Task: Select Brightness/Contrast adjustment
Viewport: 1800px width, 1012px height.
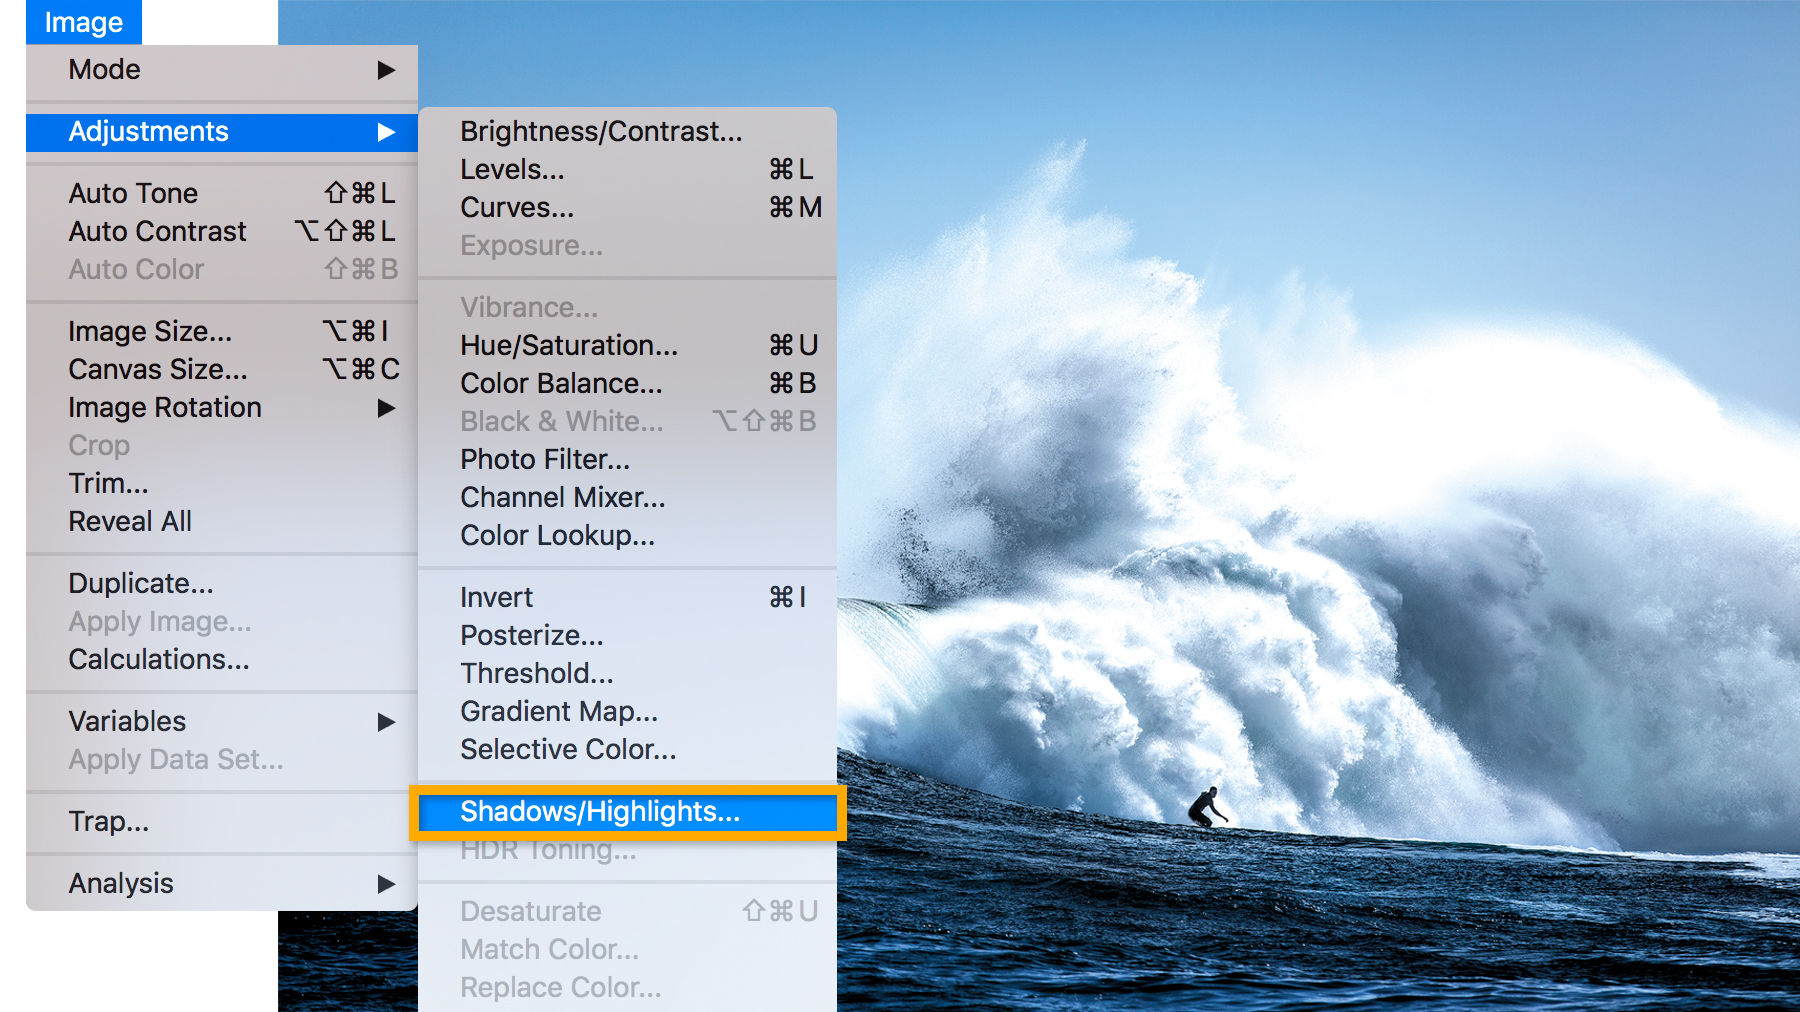Action: coord(601,131)
